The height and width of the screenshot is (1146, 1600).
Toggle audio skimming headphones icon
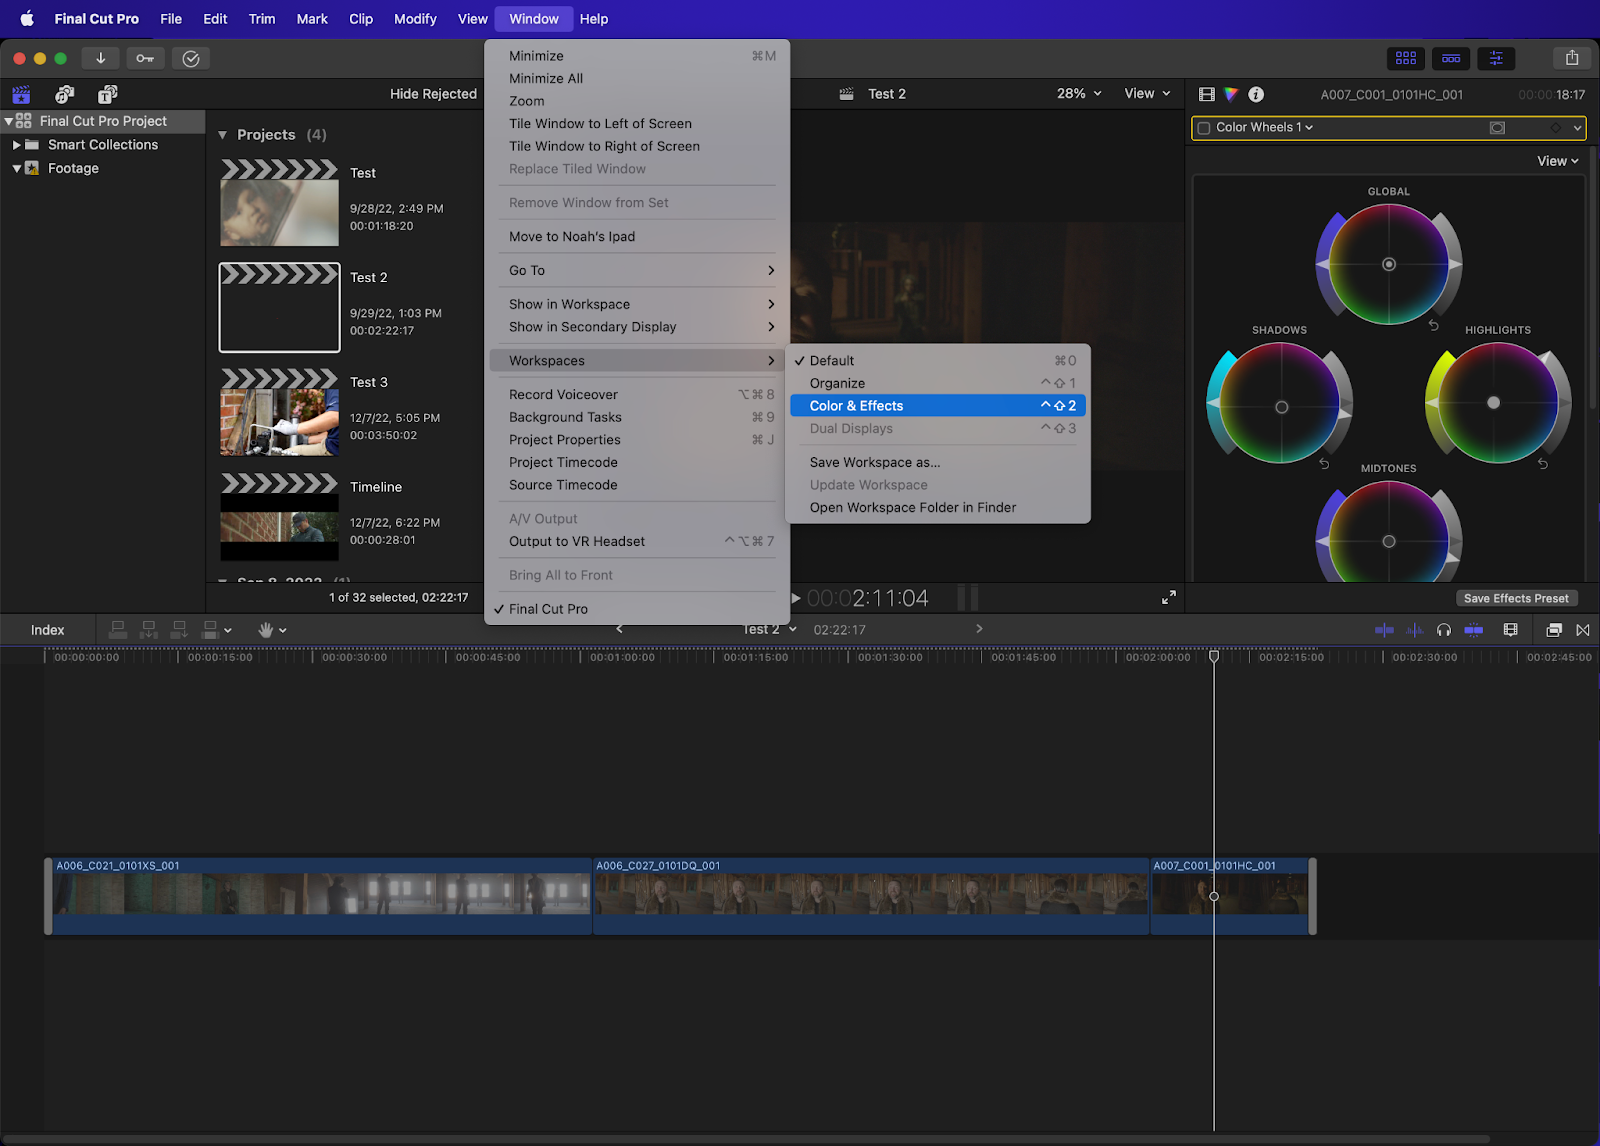point(1443,630)
